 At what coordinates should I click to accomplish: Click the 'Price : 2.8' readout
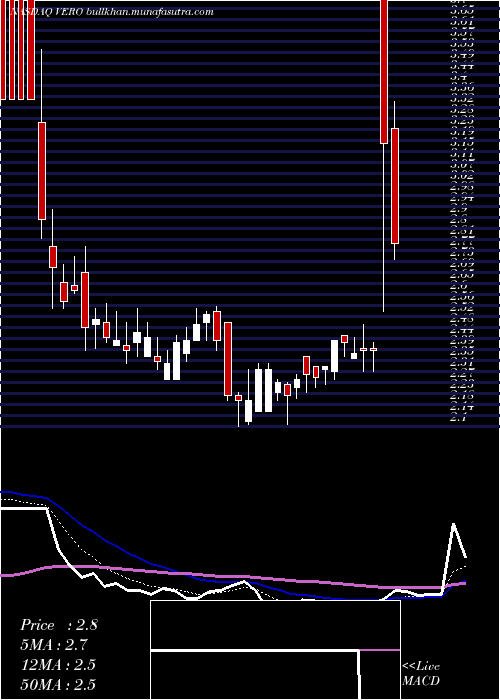pyautogui.click(x=58, y=625)
